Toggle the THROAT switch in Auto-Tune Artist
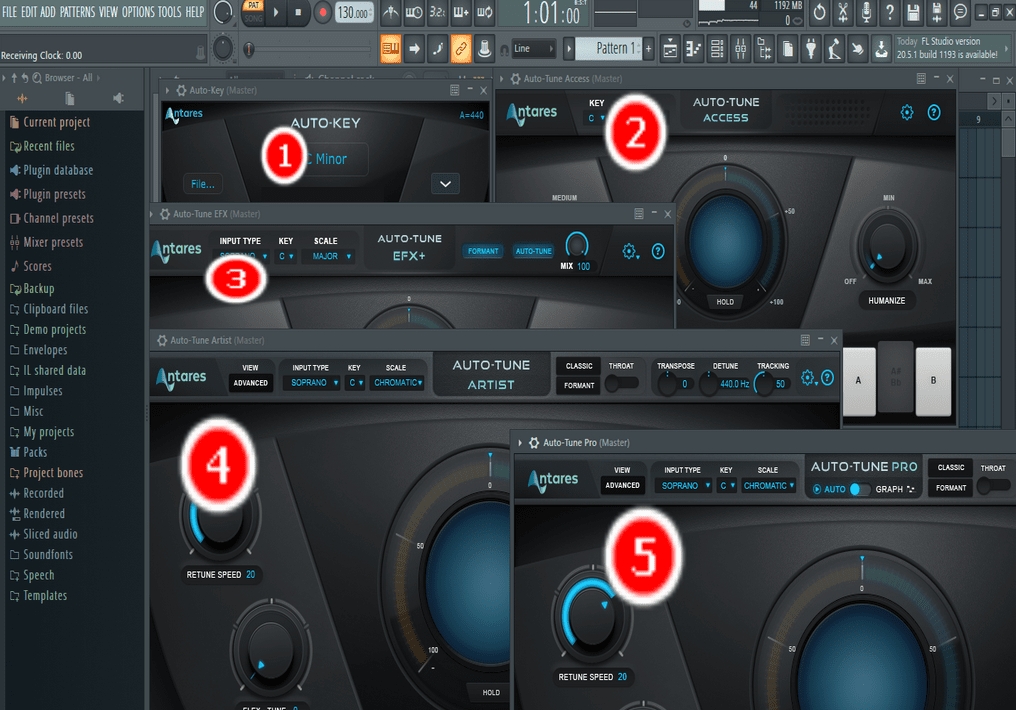Viewport: 1016px width, 710px height. point(622,384)
